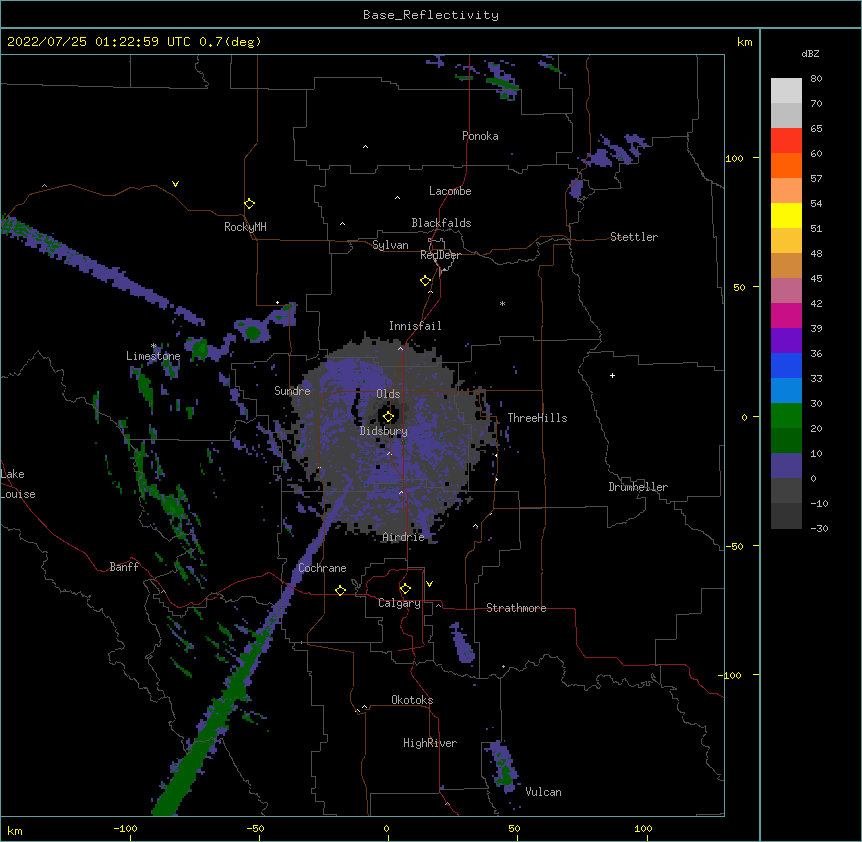
Task: Click the yellow V marker northeast of Calgary
Action: click(429, 584)
